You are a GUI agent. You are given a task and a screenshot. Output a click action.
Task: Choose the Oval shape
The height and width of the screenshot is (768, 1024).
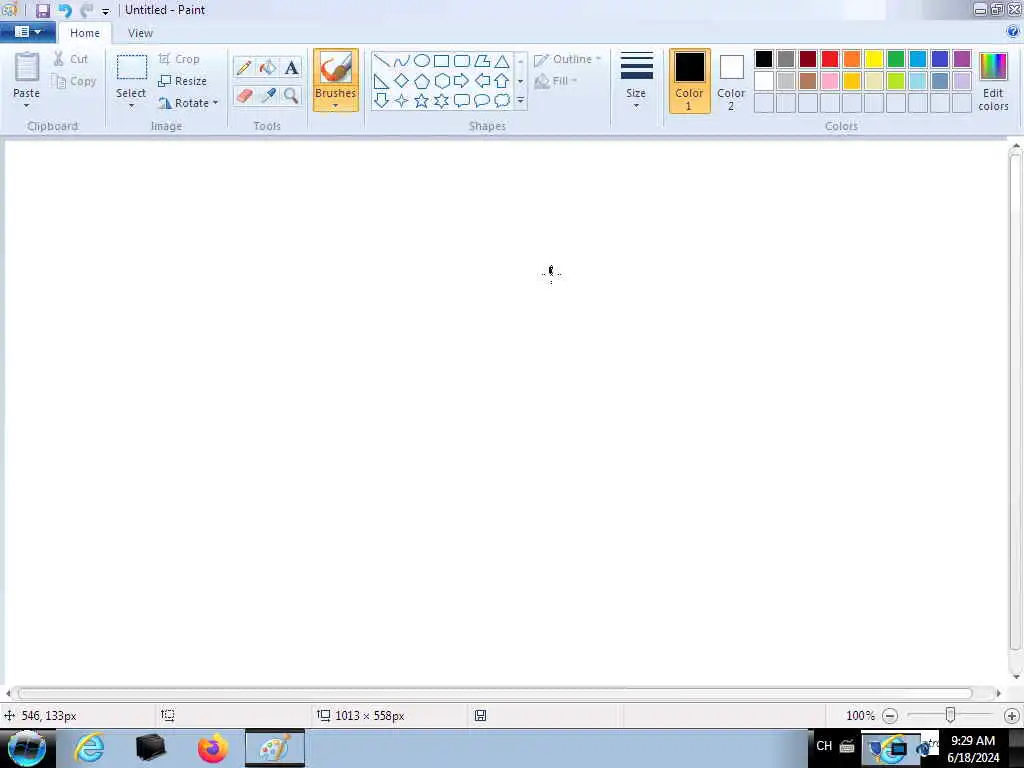click(422, 61)
